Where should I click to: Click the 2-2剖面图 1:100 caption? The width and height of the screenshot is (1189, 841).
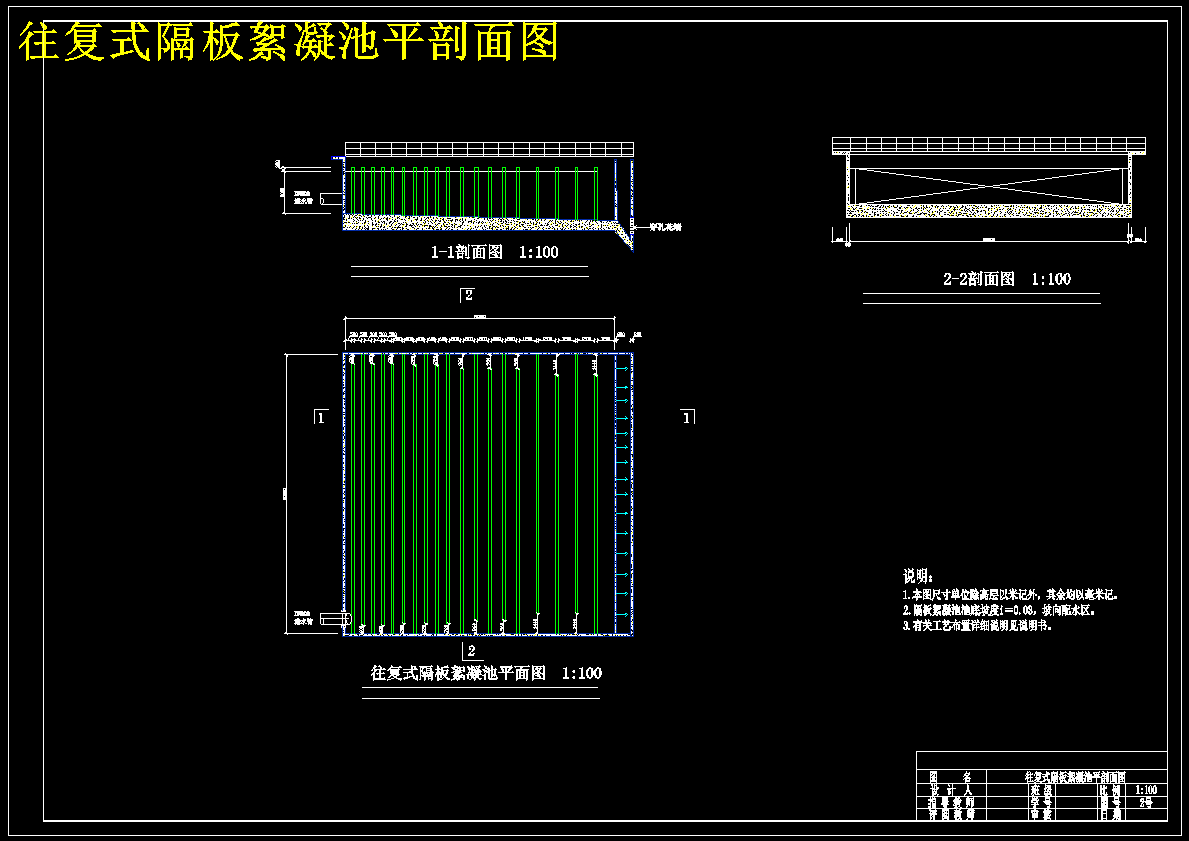(x=1006, y=279)
